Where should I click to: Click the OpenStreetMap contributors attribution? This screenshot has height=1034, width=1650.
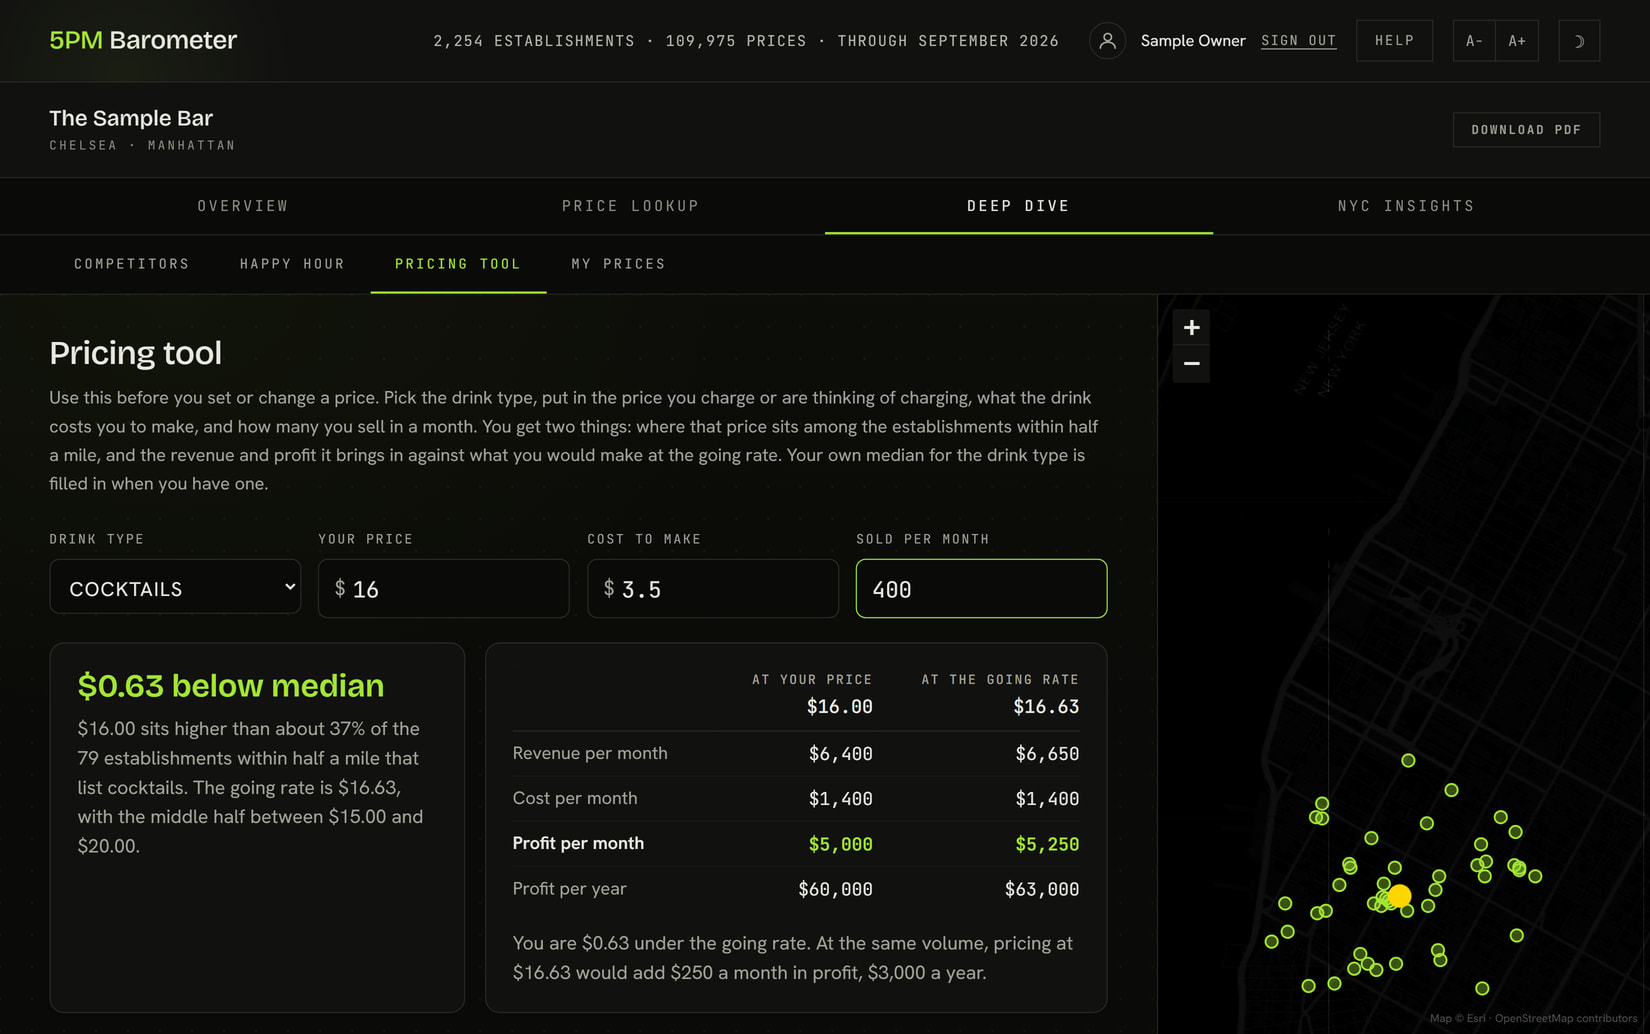[1566, 1018]
